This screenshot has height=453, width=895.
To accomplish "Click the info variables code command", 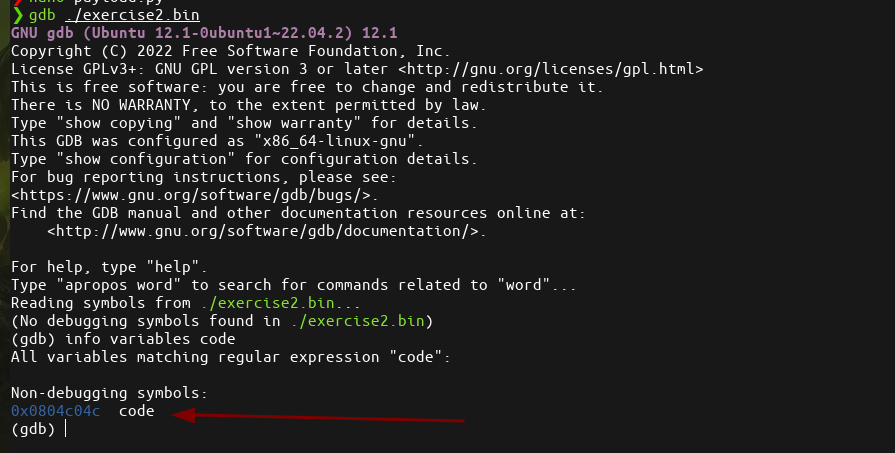I will [150, 339].
